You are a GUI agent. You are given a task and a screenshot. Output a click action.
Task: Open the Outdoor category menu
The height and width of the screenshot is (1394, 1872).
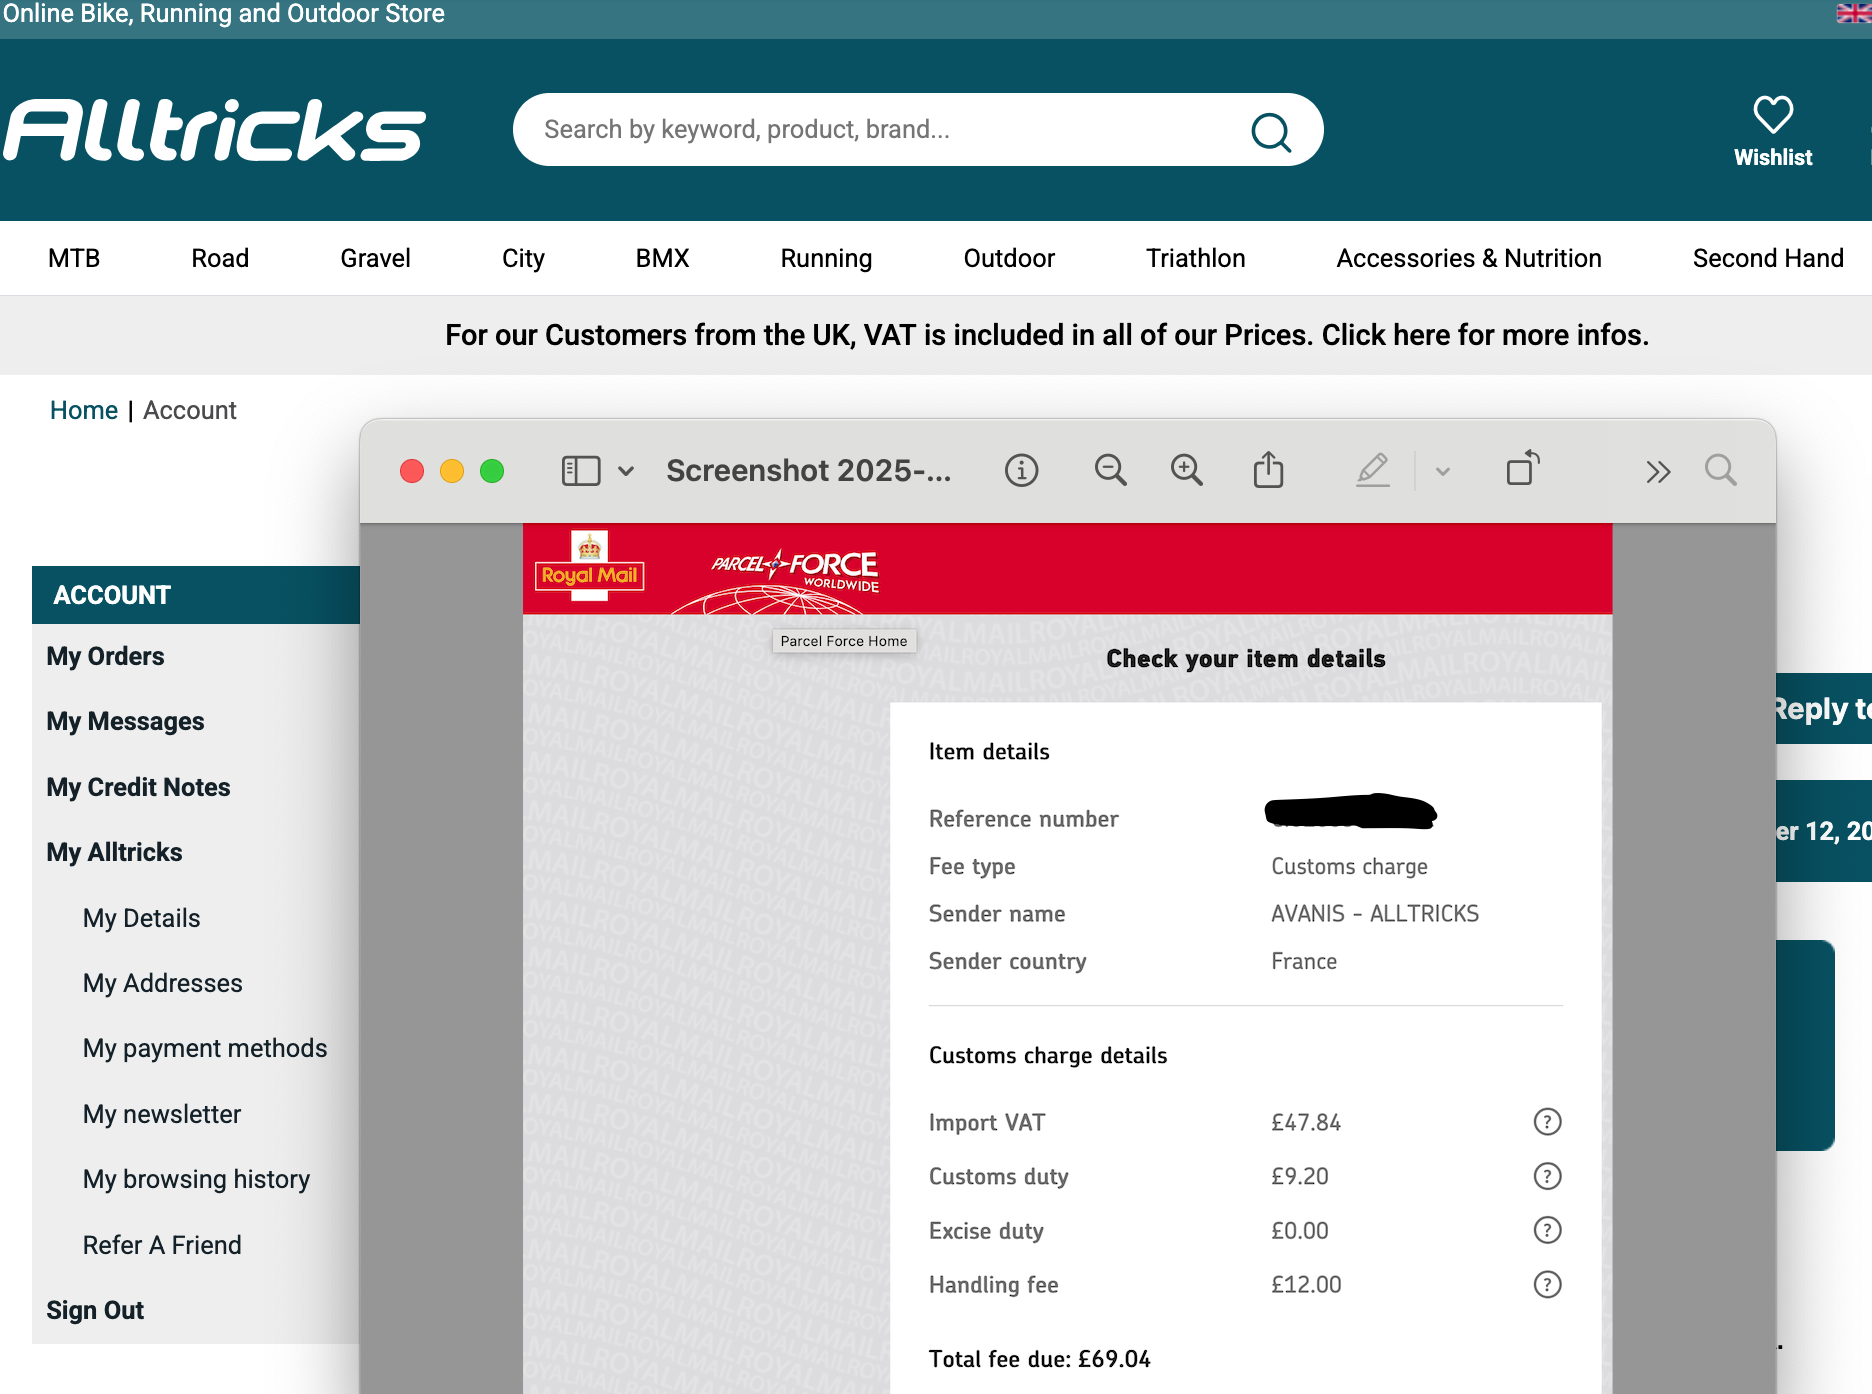(x=1009, y=258)
